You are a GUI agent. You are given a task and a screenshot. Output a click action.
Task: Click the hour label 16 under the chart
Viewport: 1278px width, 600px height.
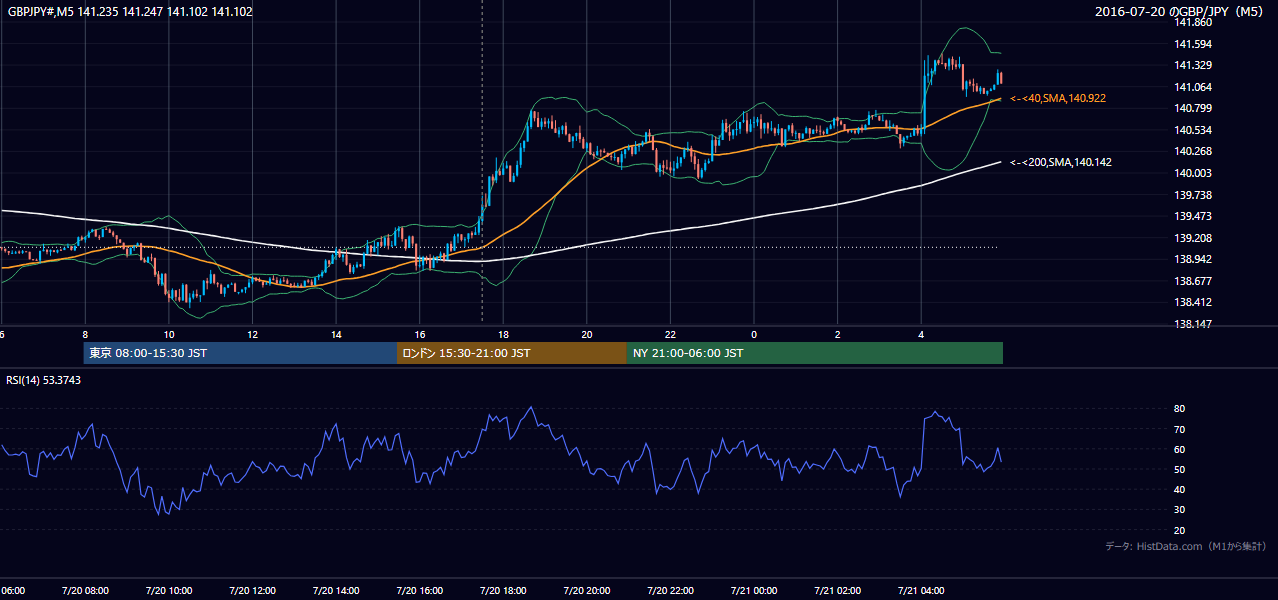[x=420, y=334]
